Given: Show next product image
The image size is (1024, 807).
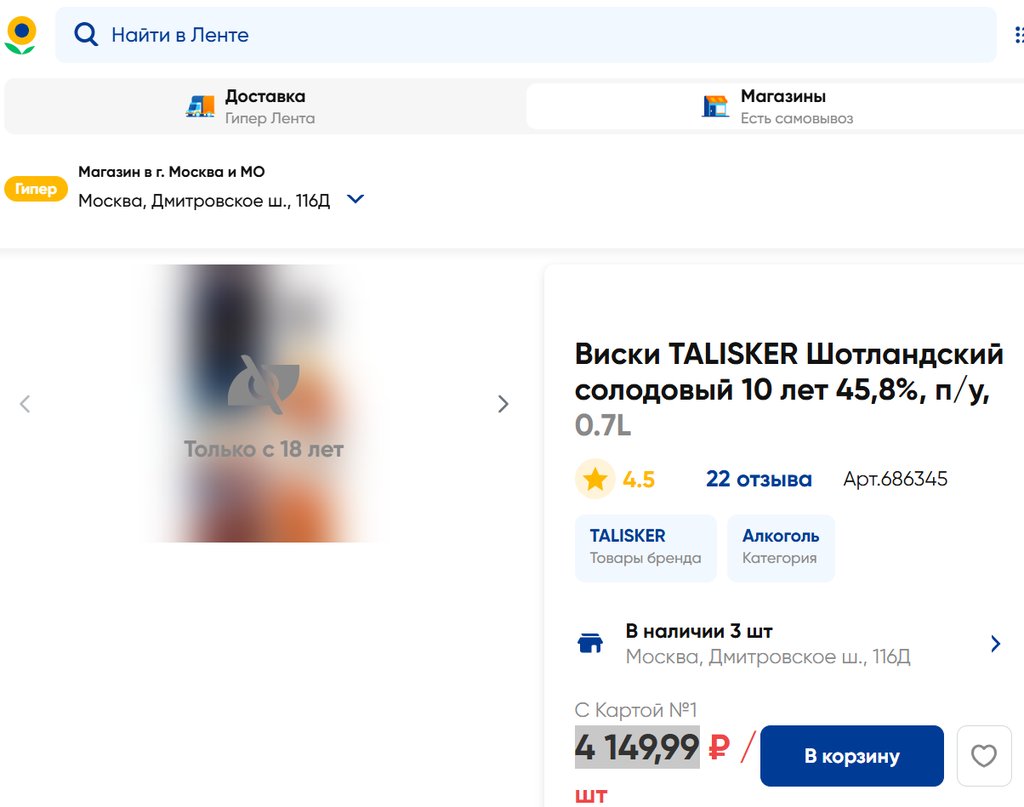Looking at the screenshot, I should coord(503,404).
